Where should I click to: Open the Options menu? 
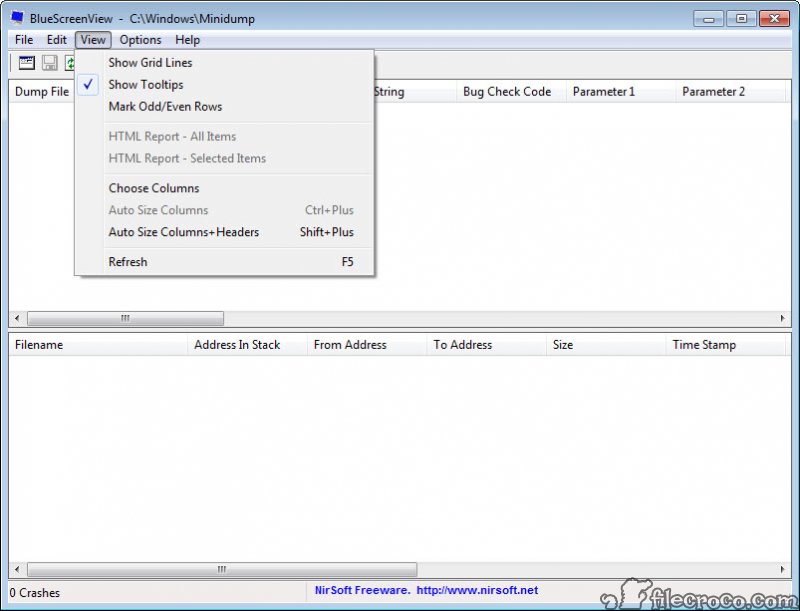pyautogui.click(x=140, y=40)
